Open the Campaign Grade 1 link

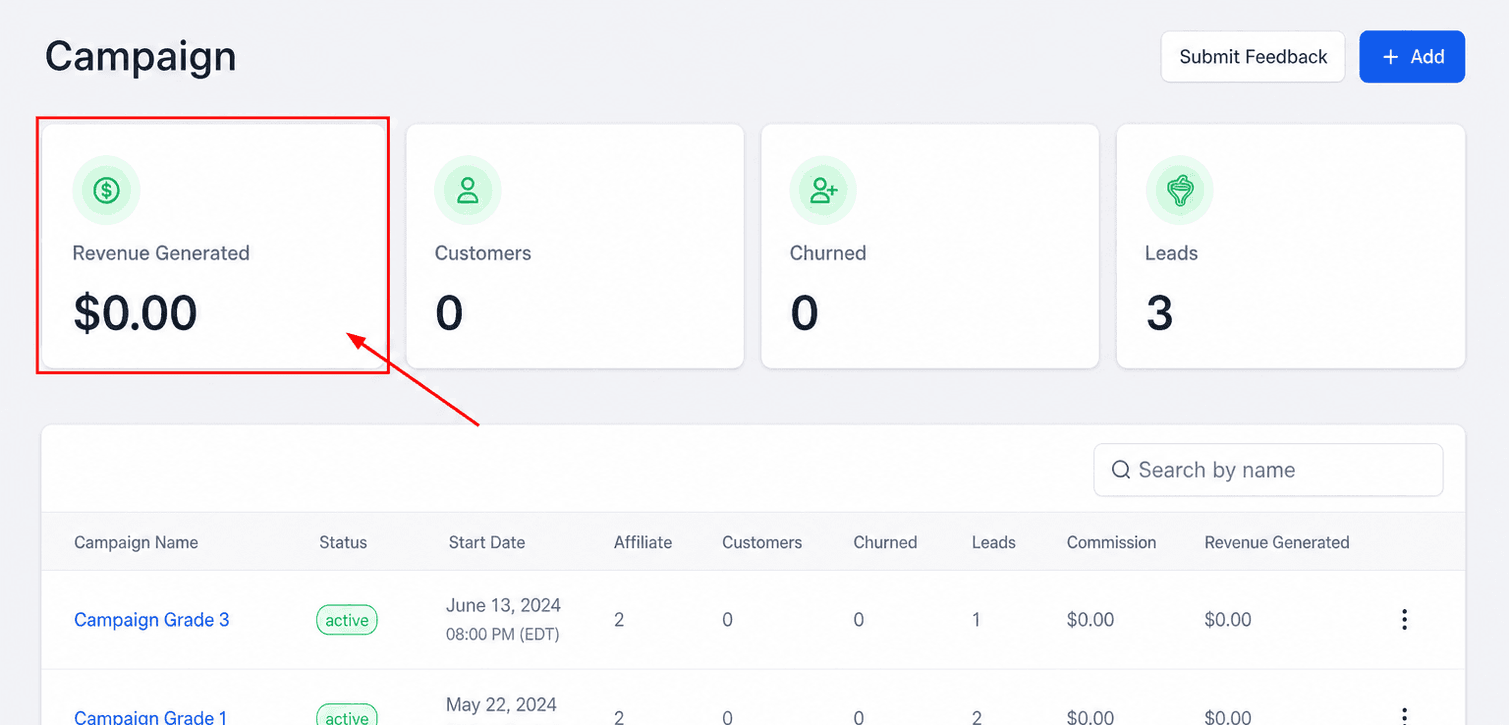coord(151,716)
